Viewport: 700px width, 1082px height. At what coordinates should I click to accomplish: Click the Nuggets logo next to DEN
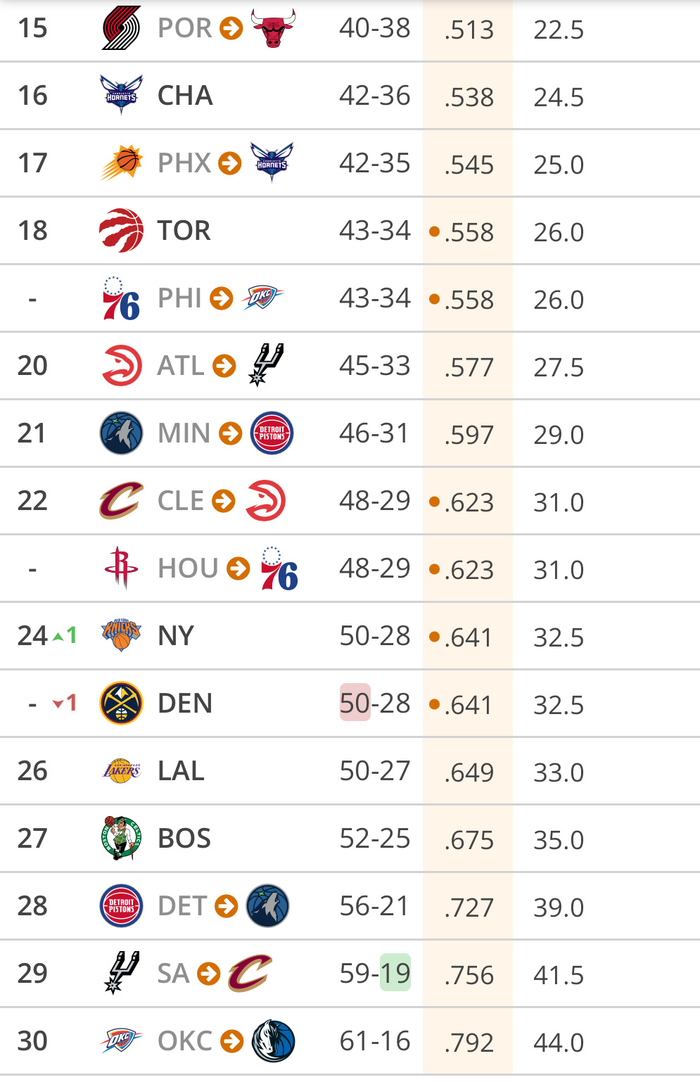tap(121, 703)
